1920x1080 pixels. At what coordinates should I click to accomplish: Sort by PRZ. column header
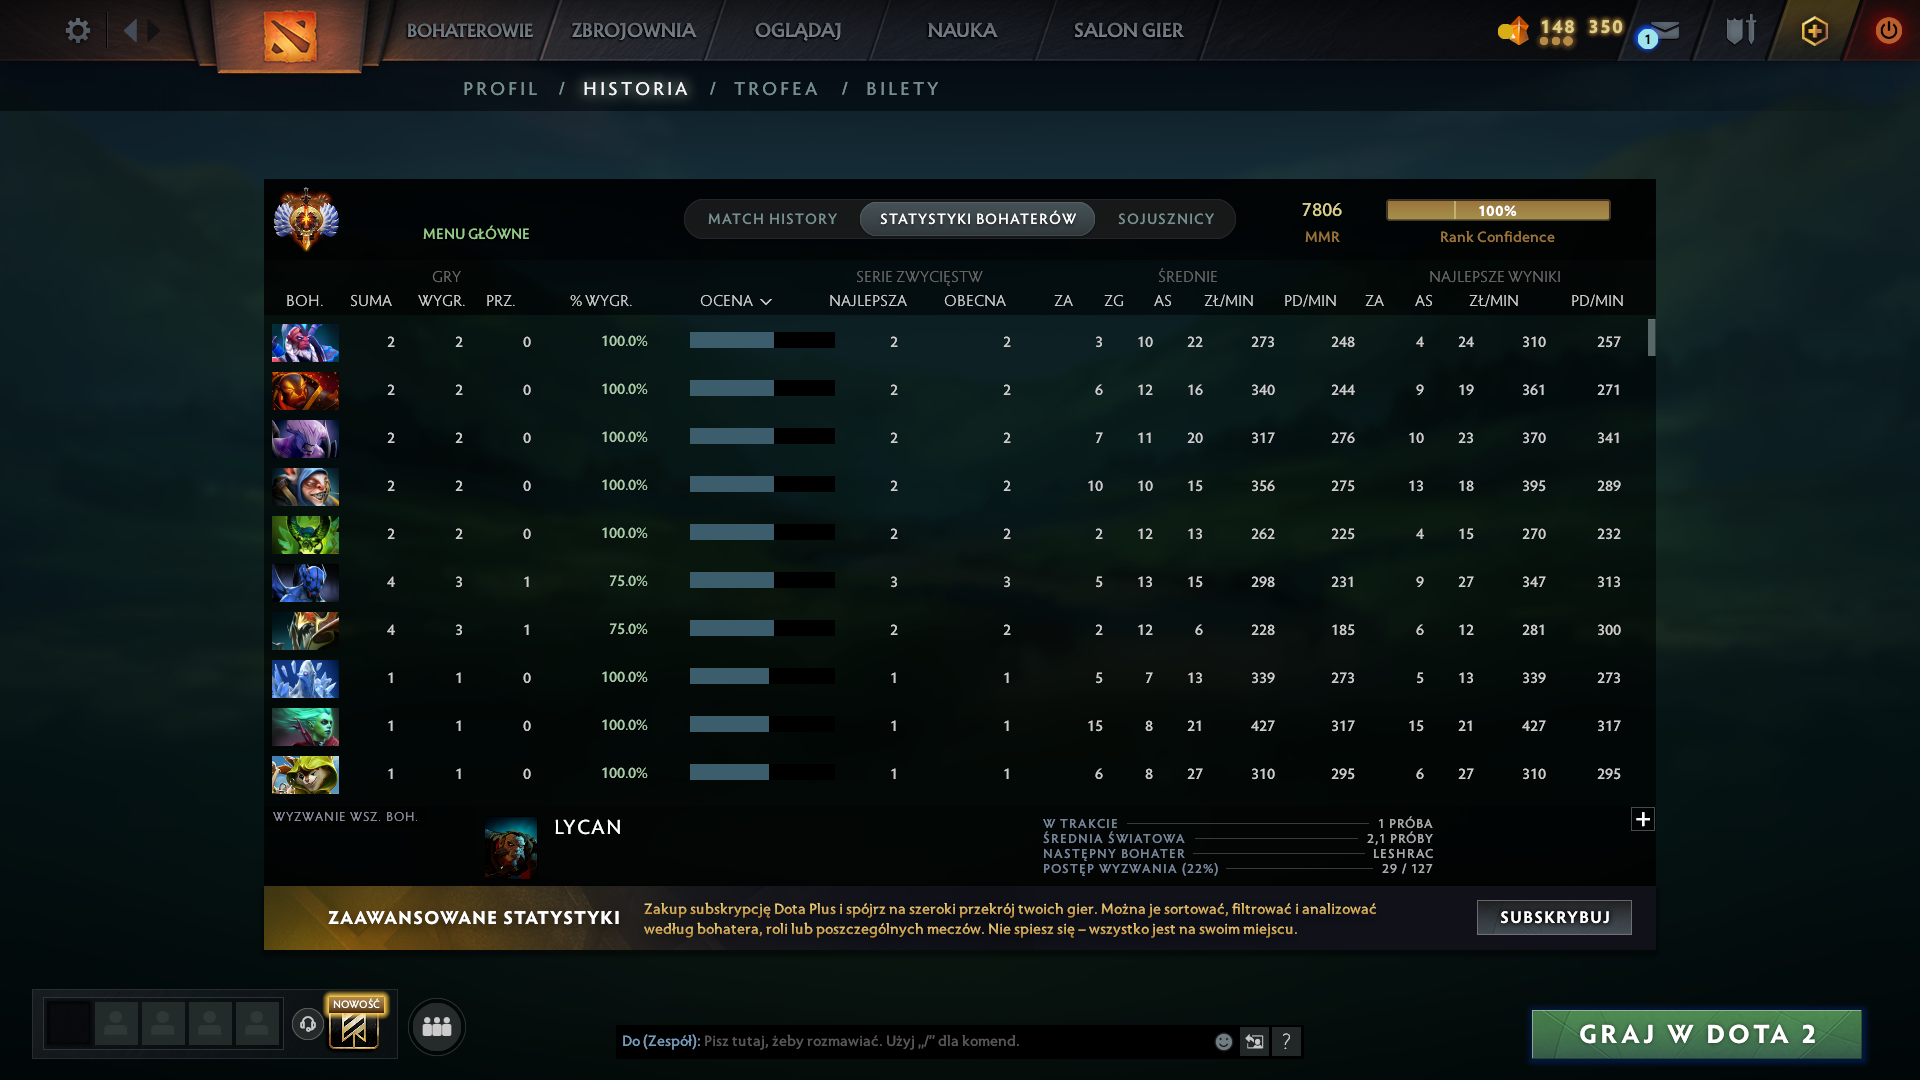click(500, 301)
